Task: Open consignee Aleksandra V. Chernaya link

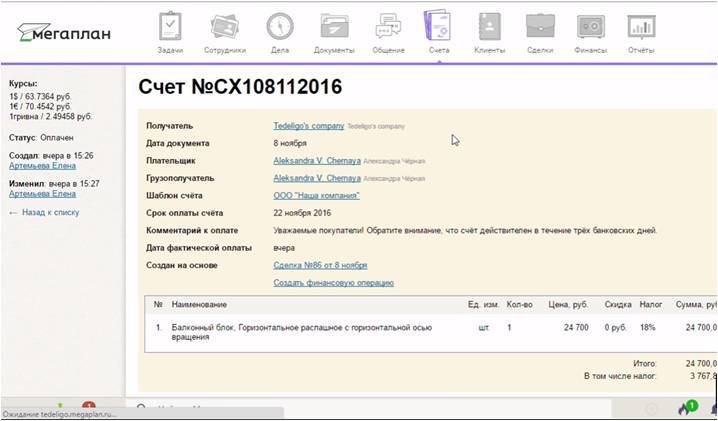Action: (x=317, y=178)
